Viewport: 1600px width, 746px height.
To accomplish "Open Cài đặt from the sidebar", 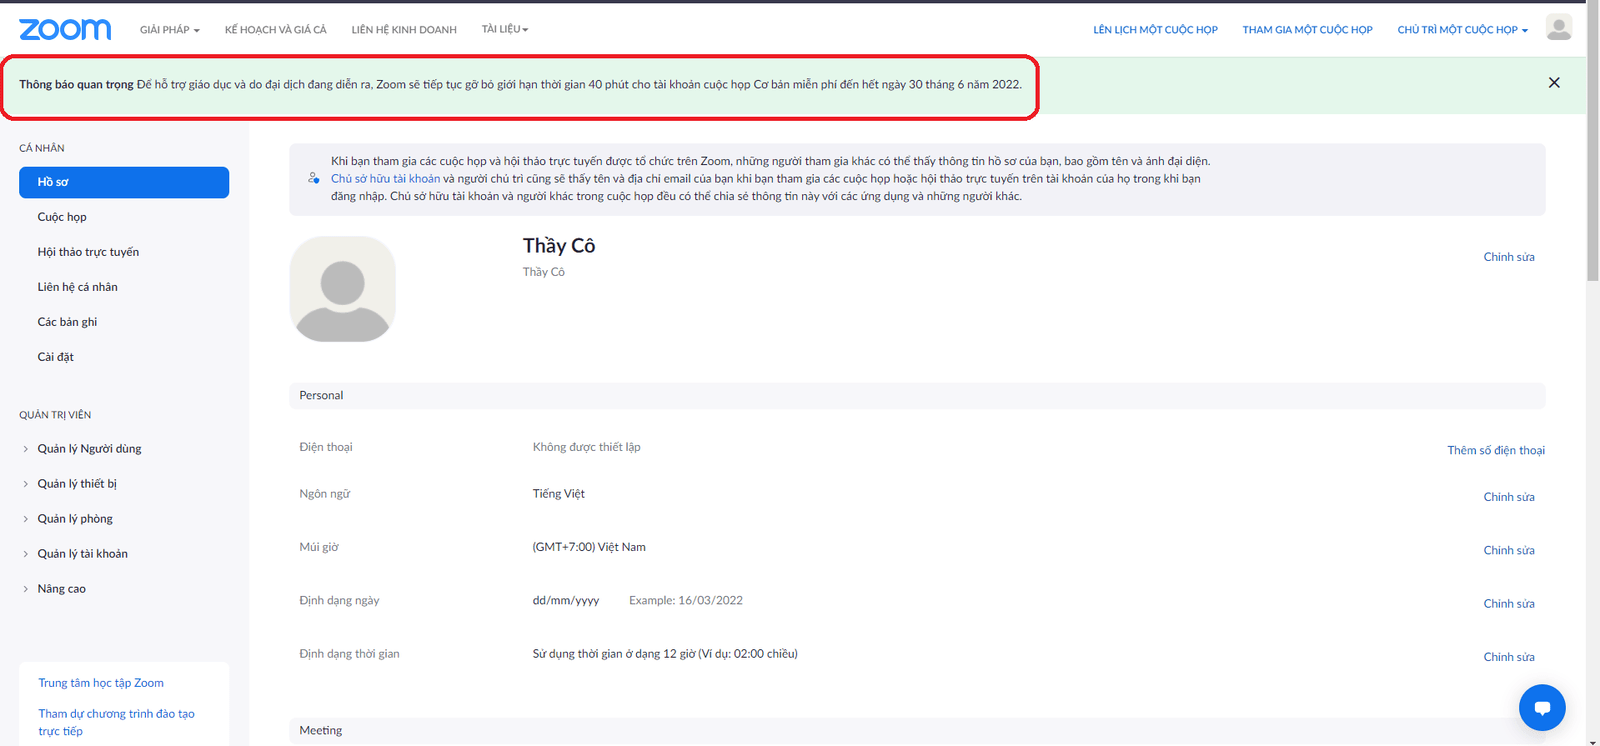I will (56, 357).
